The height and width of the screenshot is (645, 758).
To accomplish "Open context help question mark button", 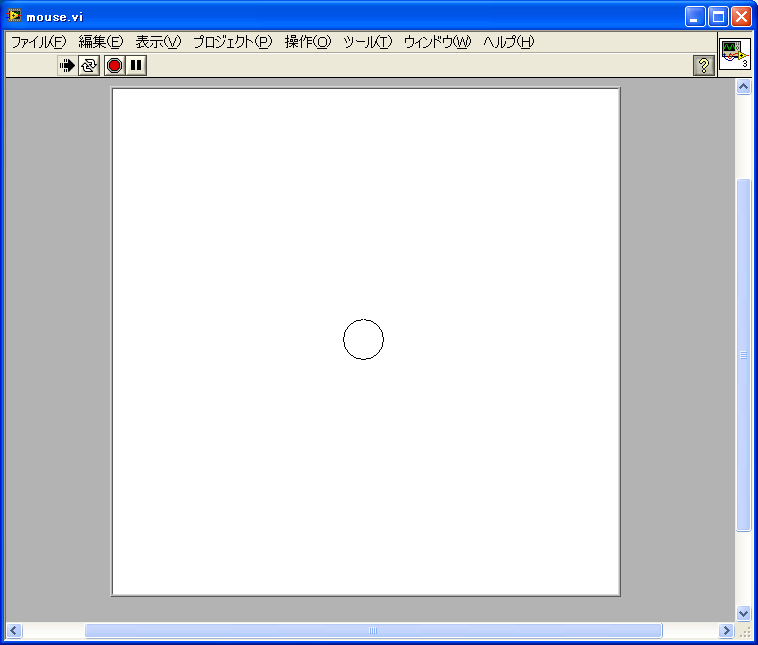I will click(704, 65).
